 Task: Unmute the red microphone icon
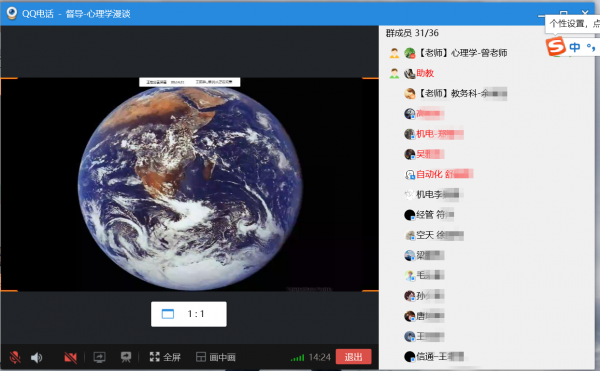[15, 357]
